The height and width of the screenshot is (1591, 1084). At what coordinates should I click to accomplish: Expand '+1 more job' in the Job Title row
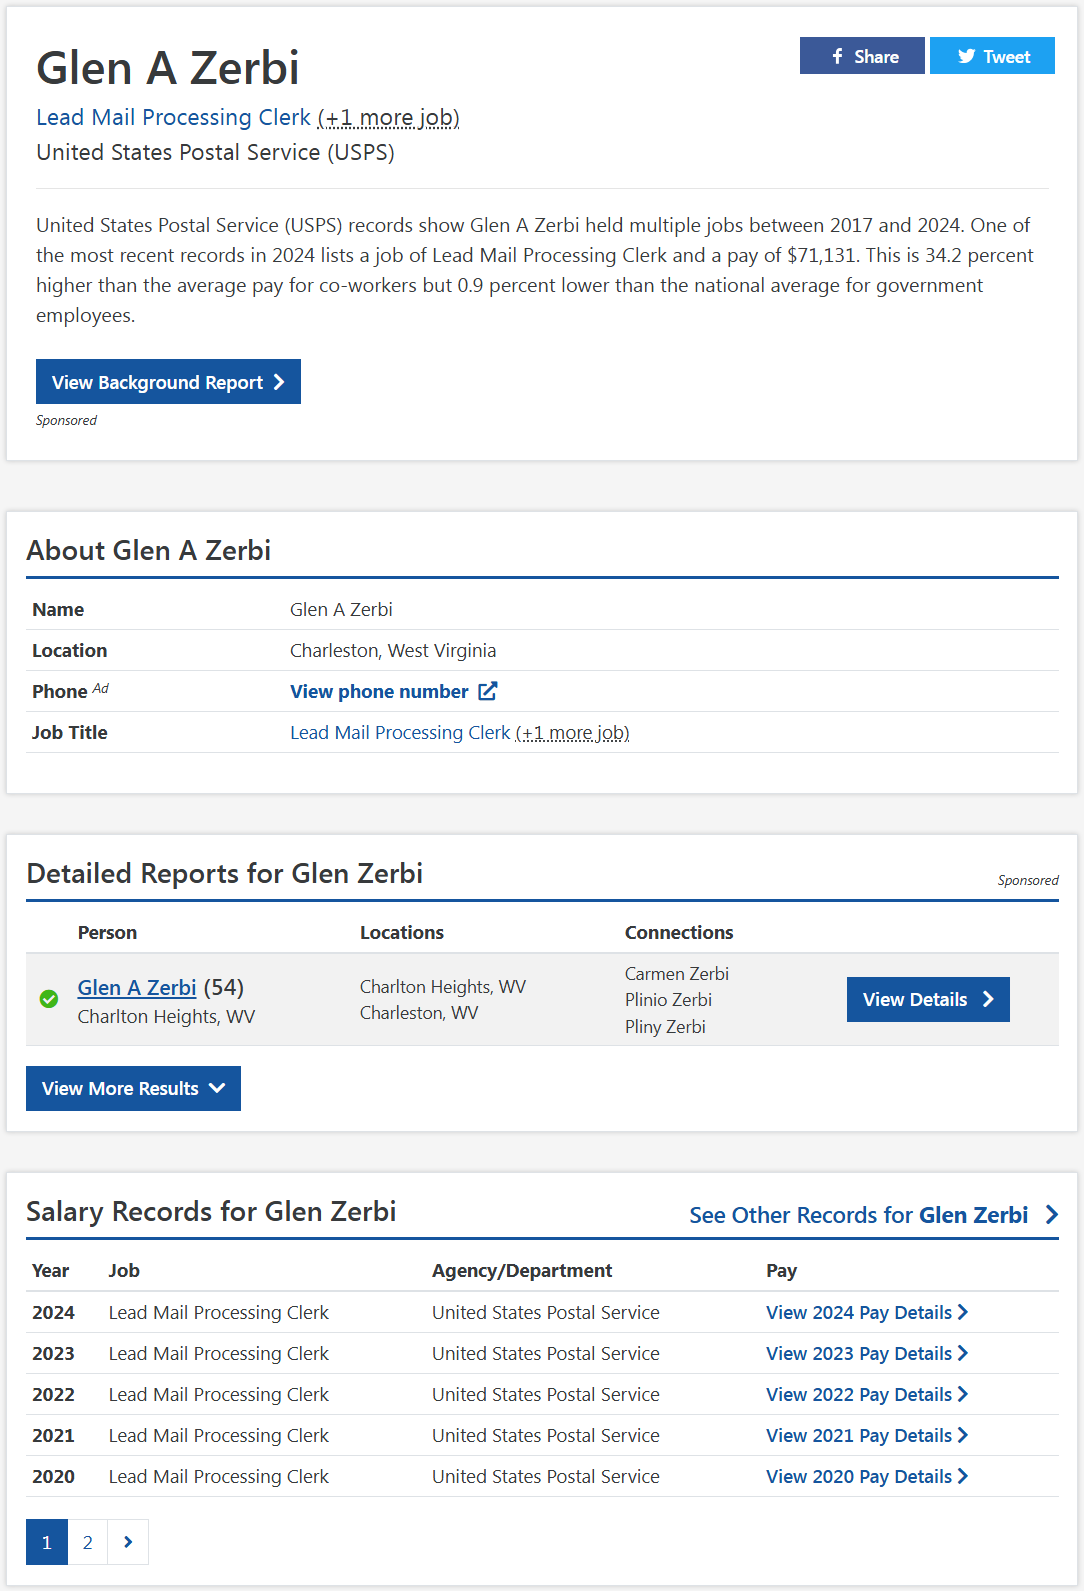click(x=572, y=733)
